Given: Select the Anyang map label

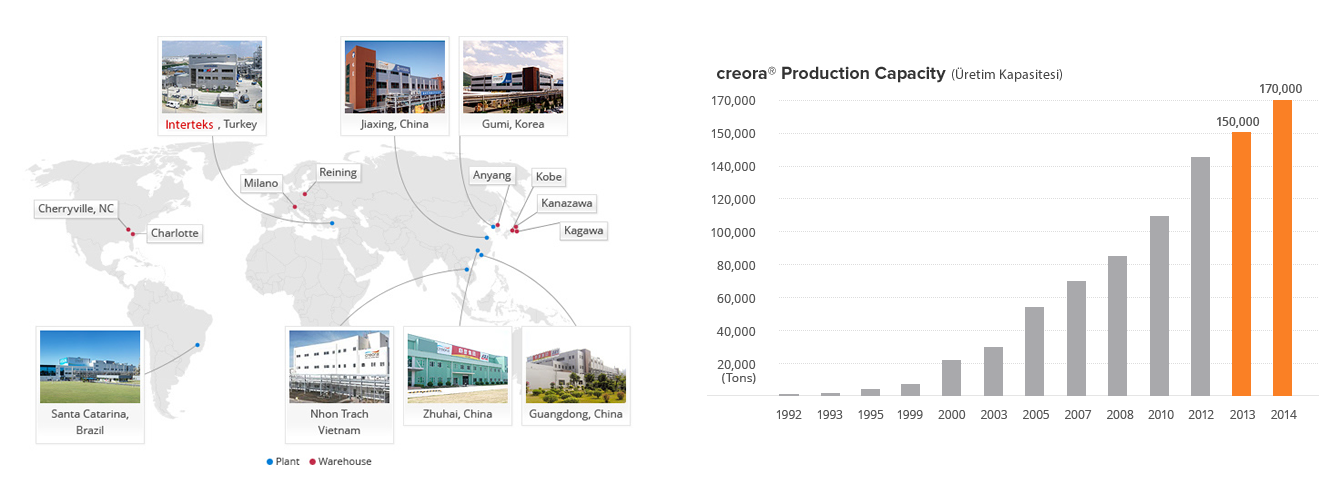Looking at the screenshot, I should pos(492,175).
